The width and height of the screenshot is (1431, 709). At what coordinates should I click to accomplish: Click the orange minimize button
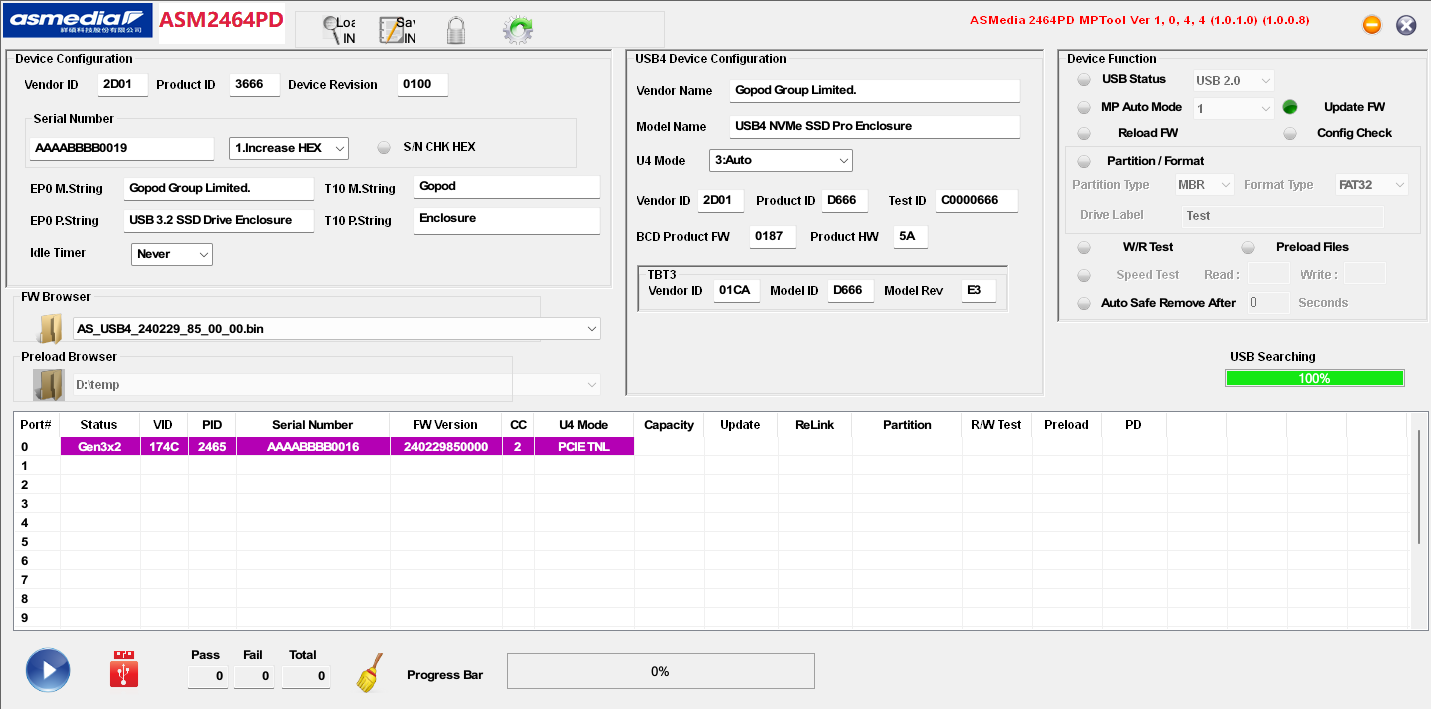point(1372,25)
